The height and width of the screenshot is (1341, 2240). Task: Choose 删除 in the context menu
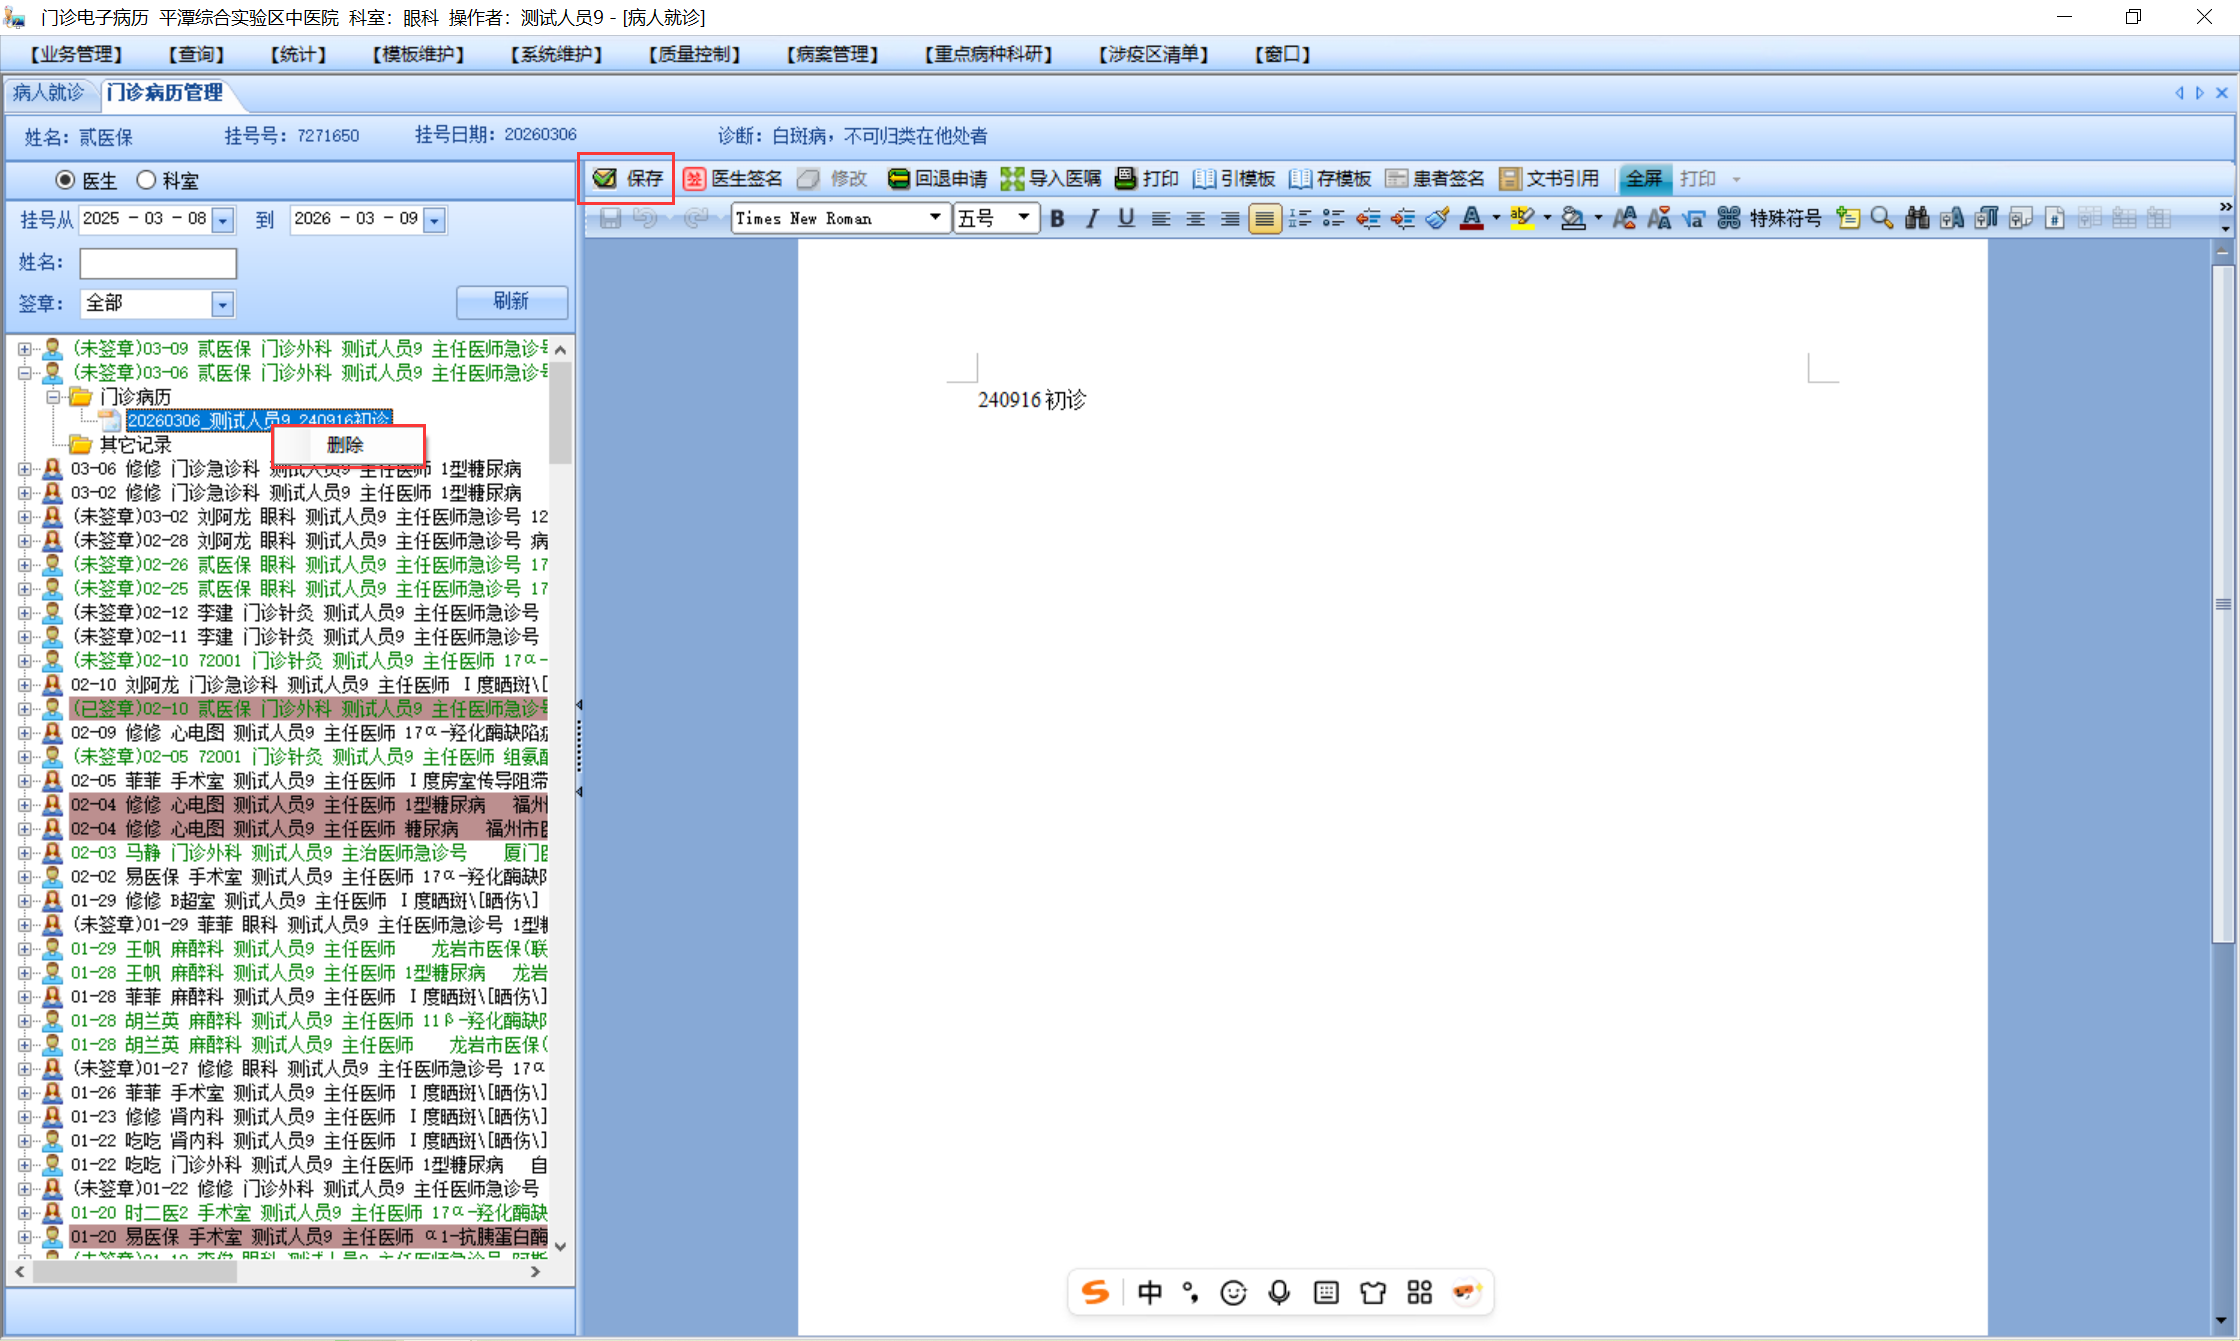pyautogui.click(x=346, y=445)
